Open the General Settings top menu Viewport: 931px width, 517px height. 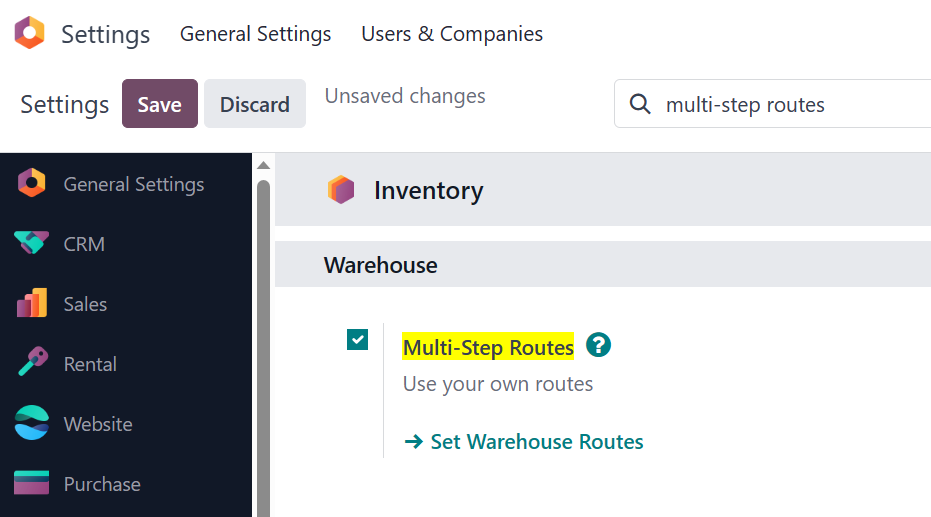255,34
